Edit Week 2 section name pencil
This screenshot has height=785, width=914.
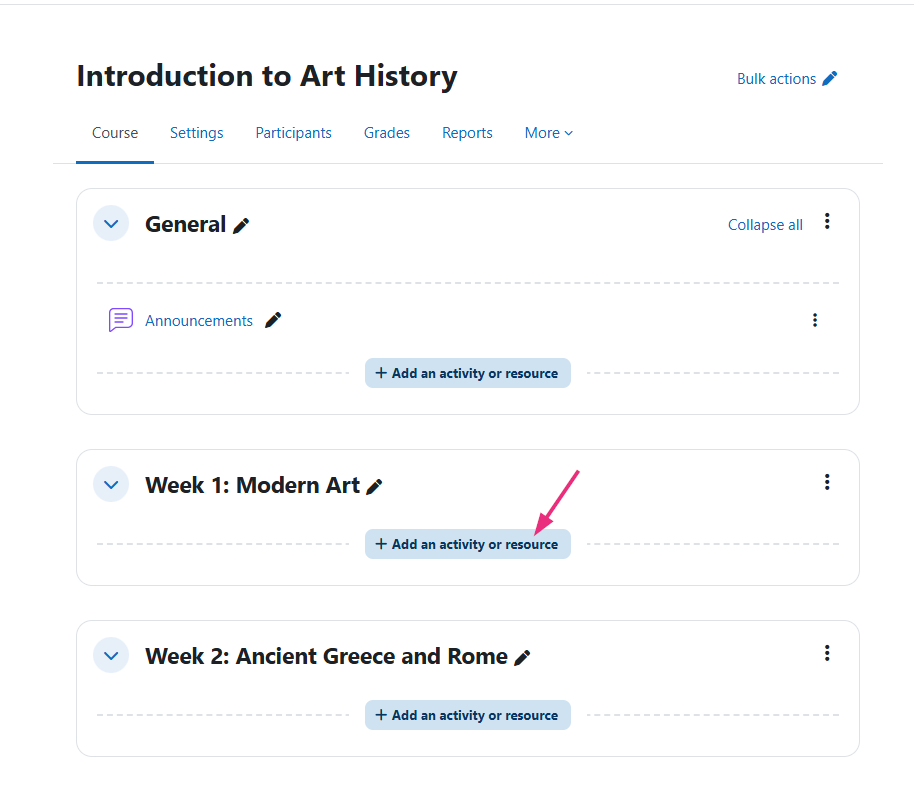click(522, 658)
